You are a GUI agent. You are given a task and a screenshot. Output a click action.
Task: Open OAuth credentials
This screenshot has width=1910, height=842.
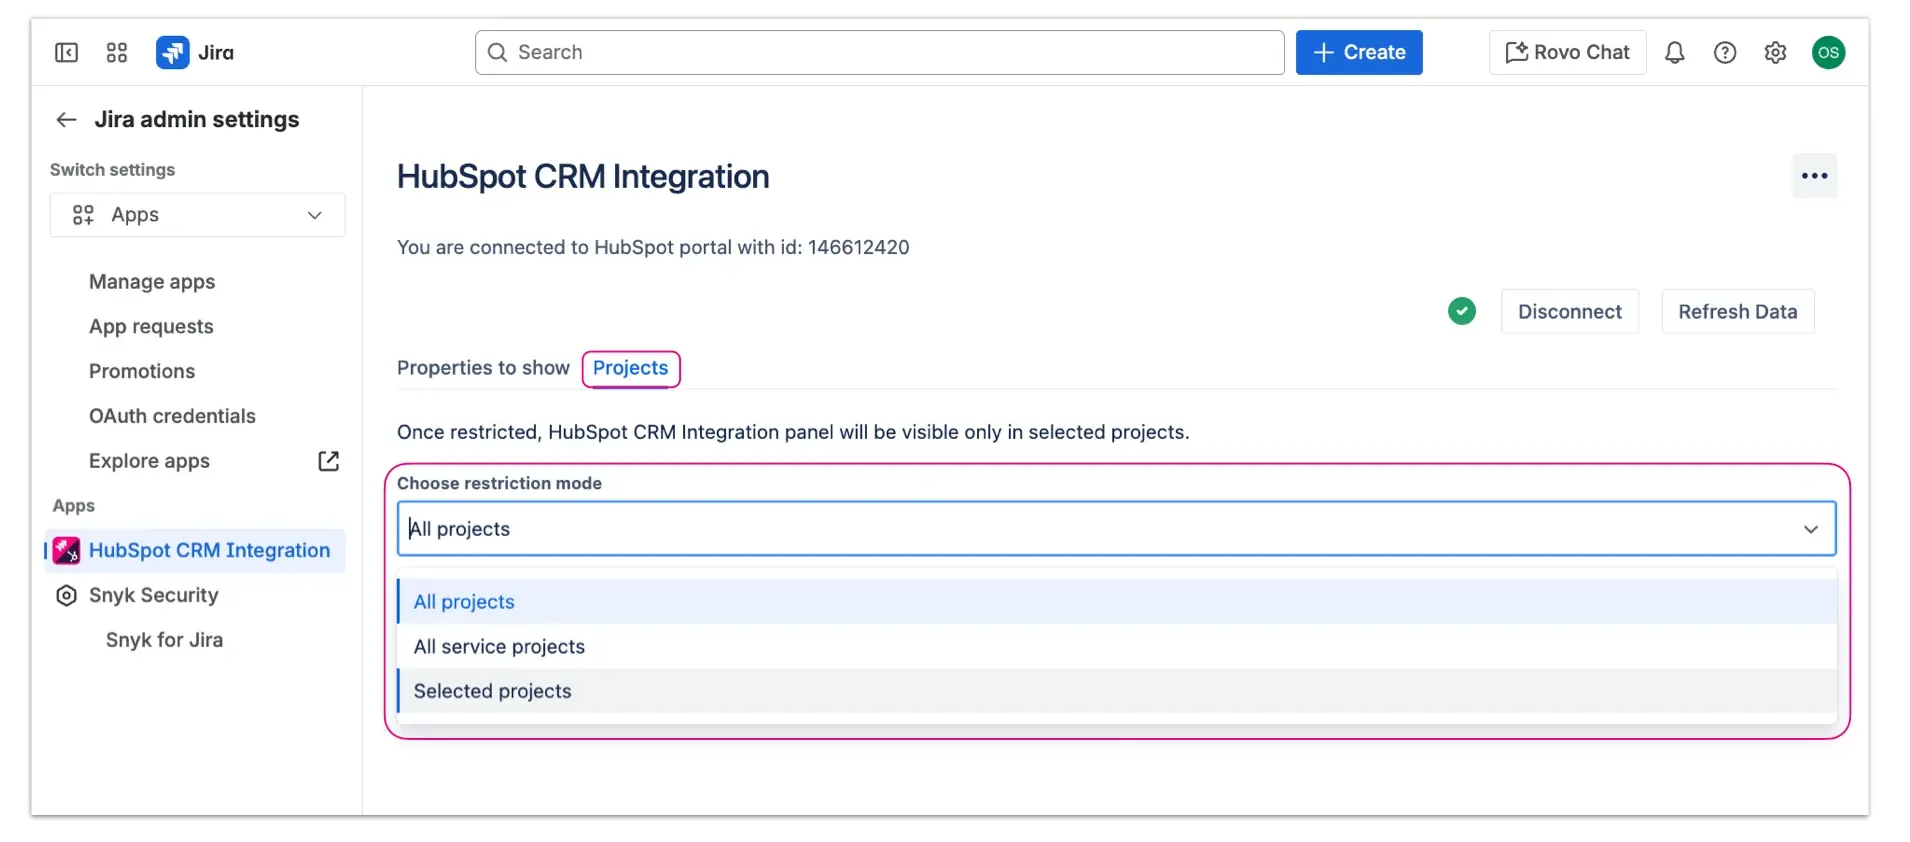coord(172,416)
